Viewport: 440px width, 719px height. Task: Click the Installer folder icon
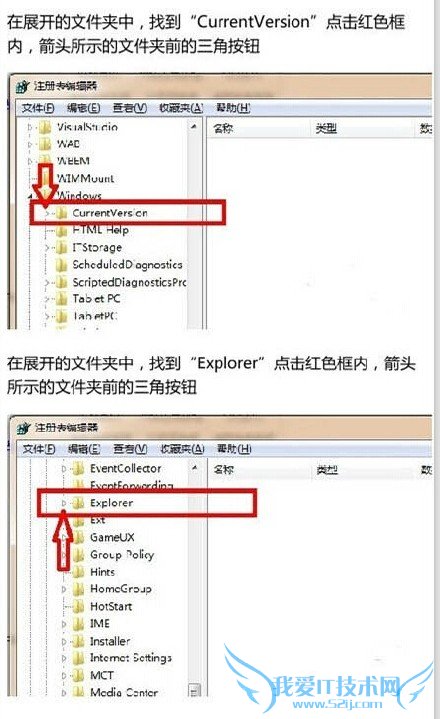click(x=79, y=641)
